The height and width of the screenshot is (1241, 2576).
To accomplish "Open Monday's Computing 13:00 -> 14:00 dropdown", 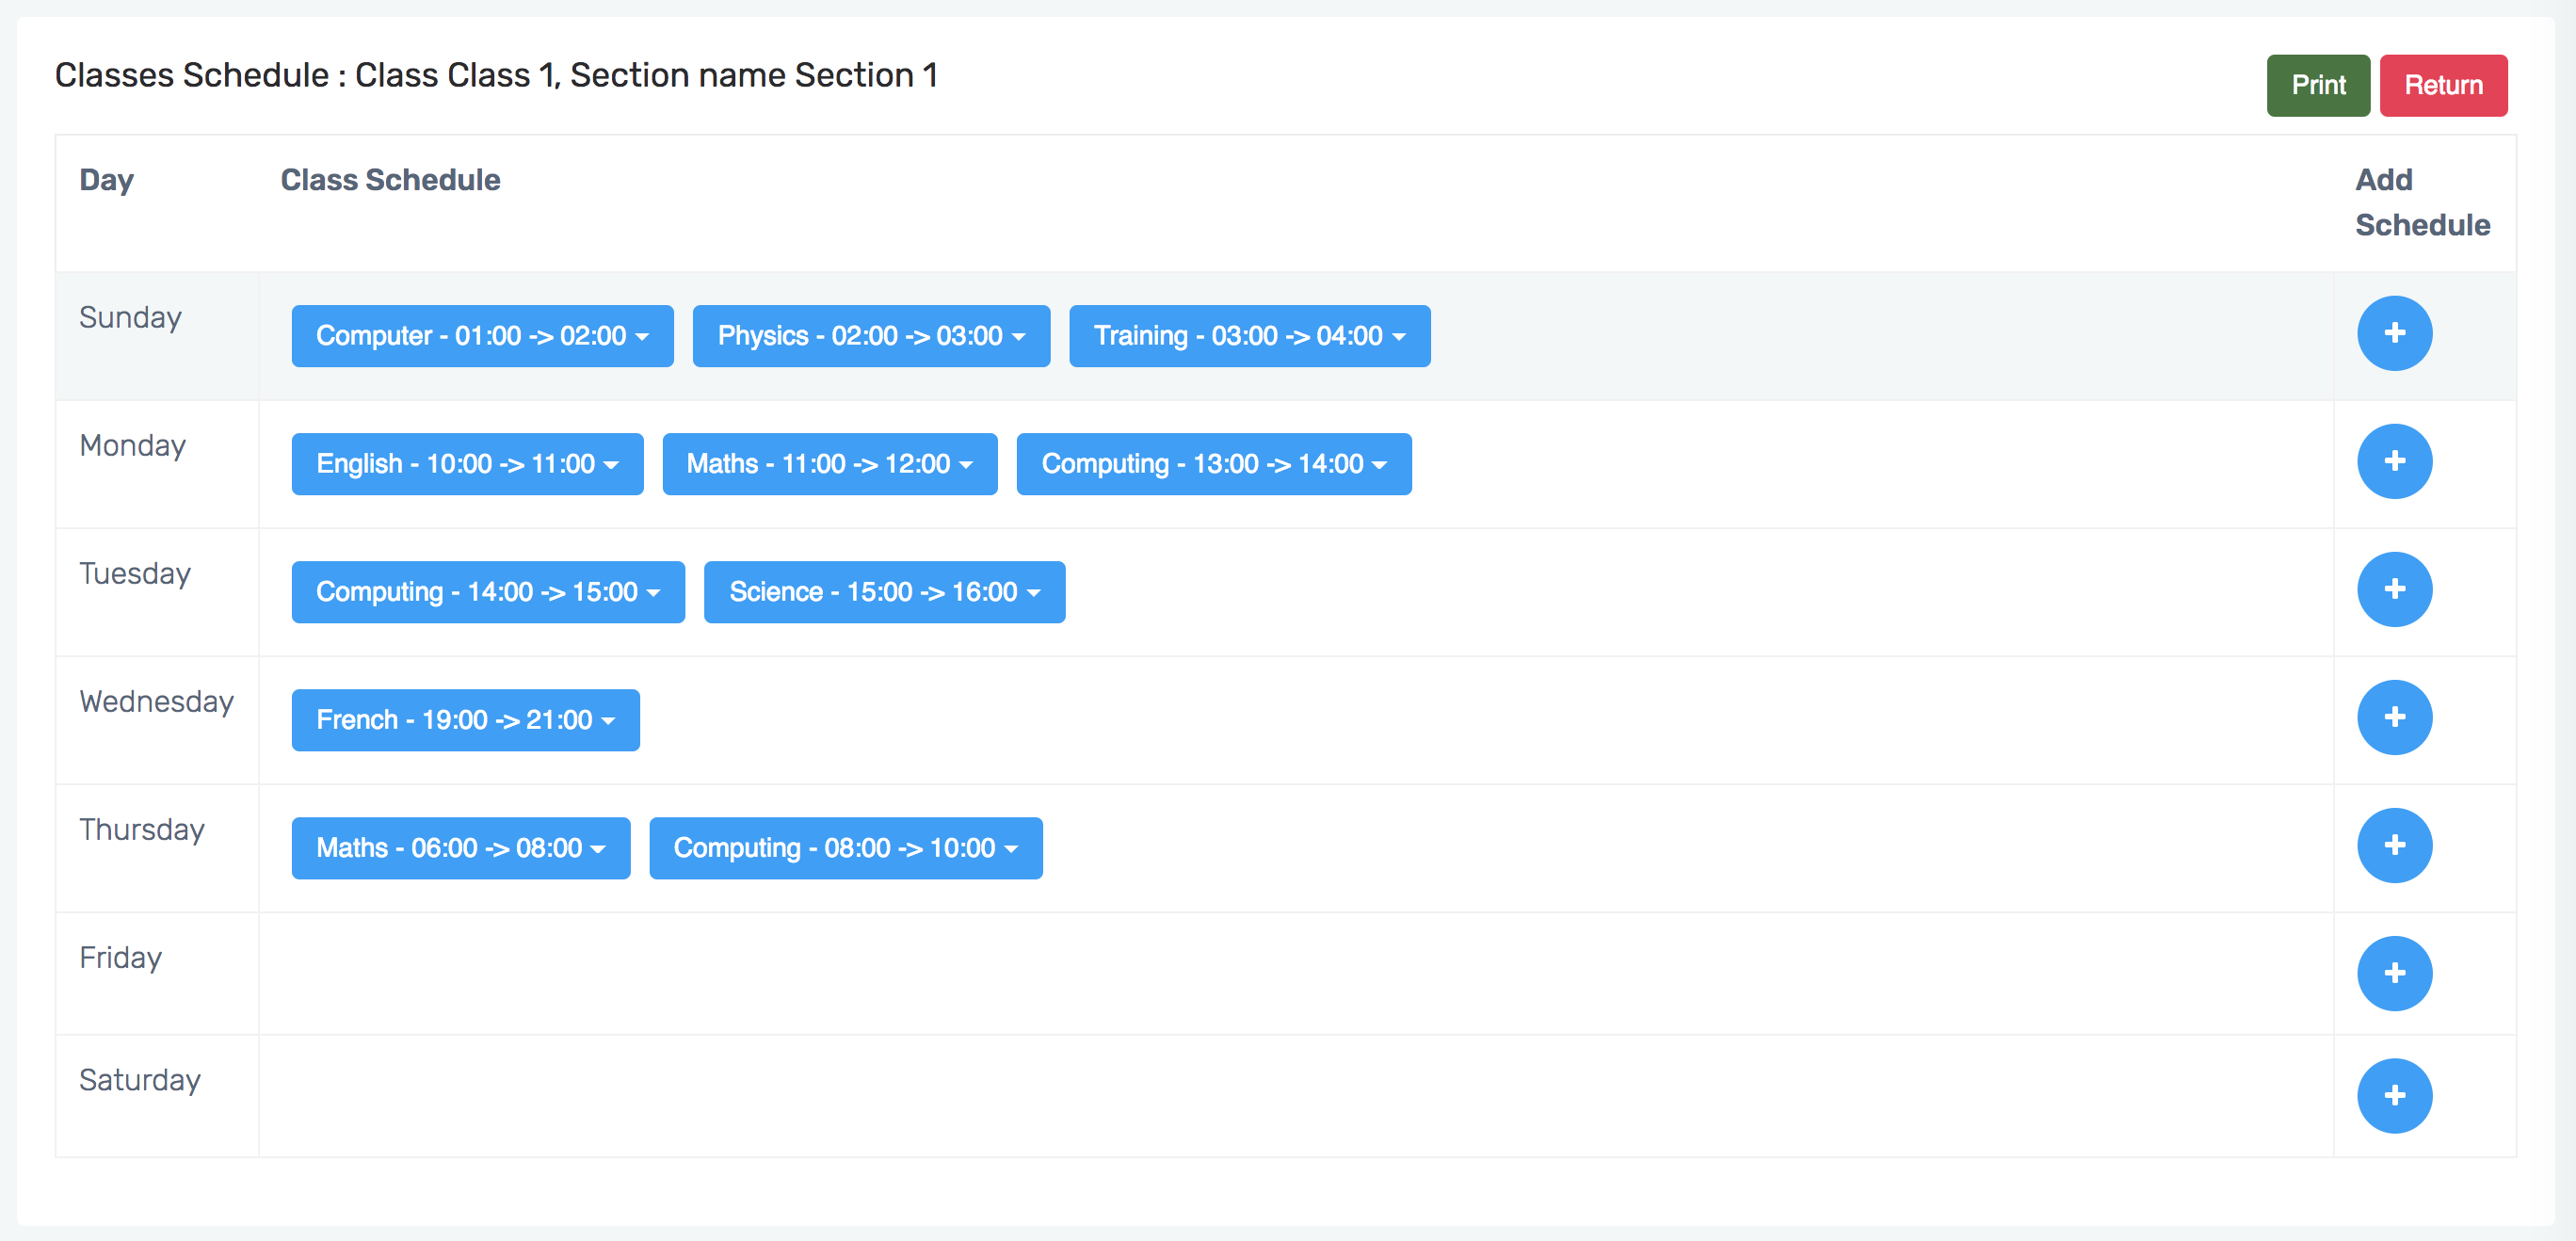I will tap(1213, 464).
